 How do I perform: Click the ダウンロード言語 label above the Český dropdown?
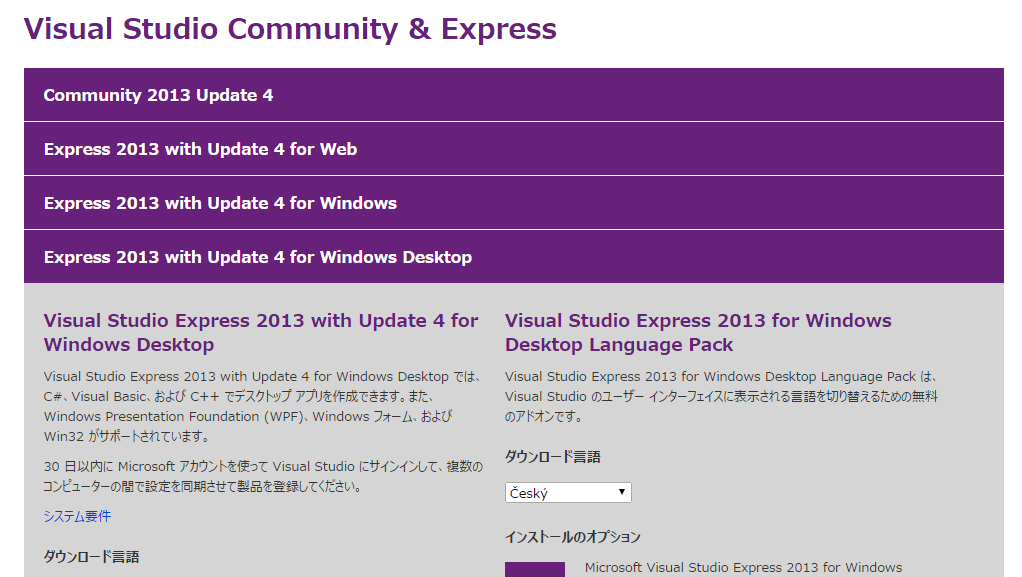click(x=552, y=456)
